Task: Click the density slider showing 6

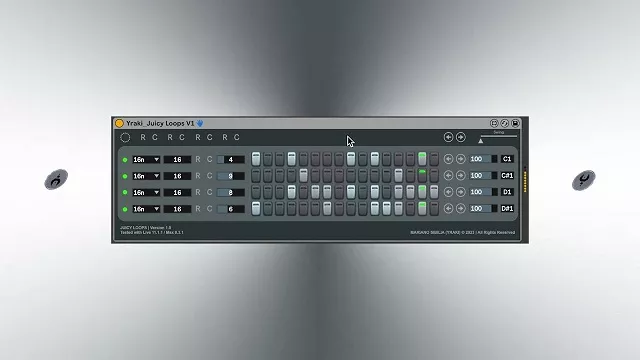Action: coord(231,209)
